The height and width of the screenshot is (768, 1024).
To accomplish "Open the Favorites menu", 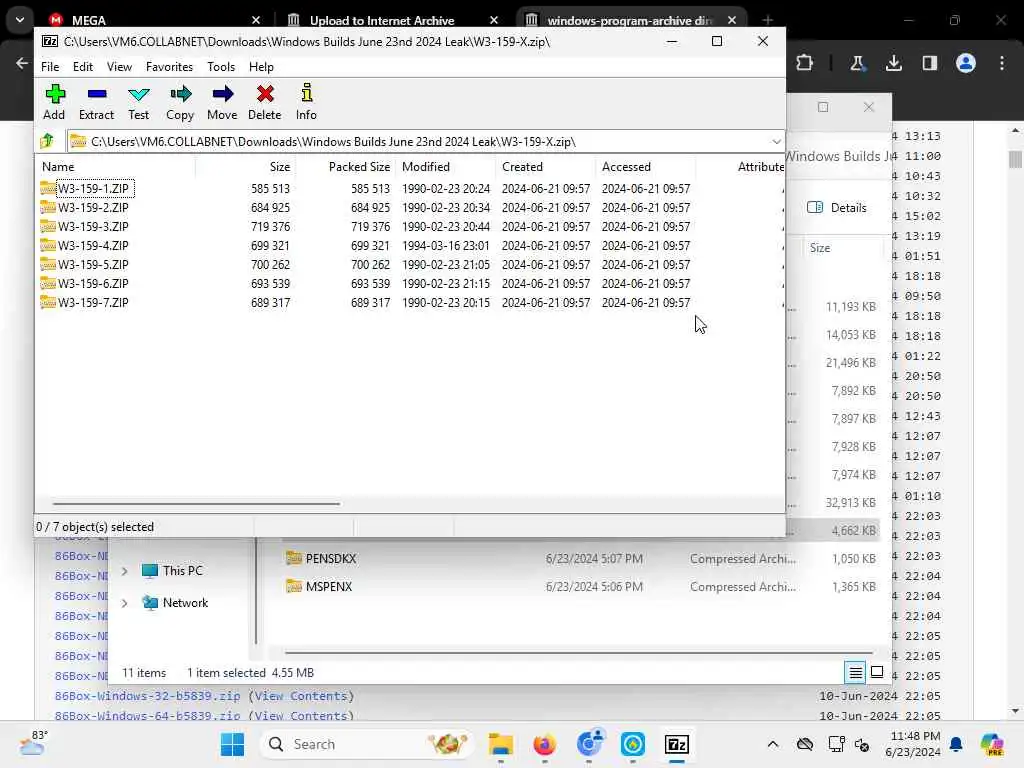I will tap(169, 67).
